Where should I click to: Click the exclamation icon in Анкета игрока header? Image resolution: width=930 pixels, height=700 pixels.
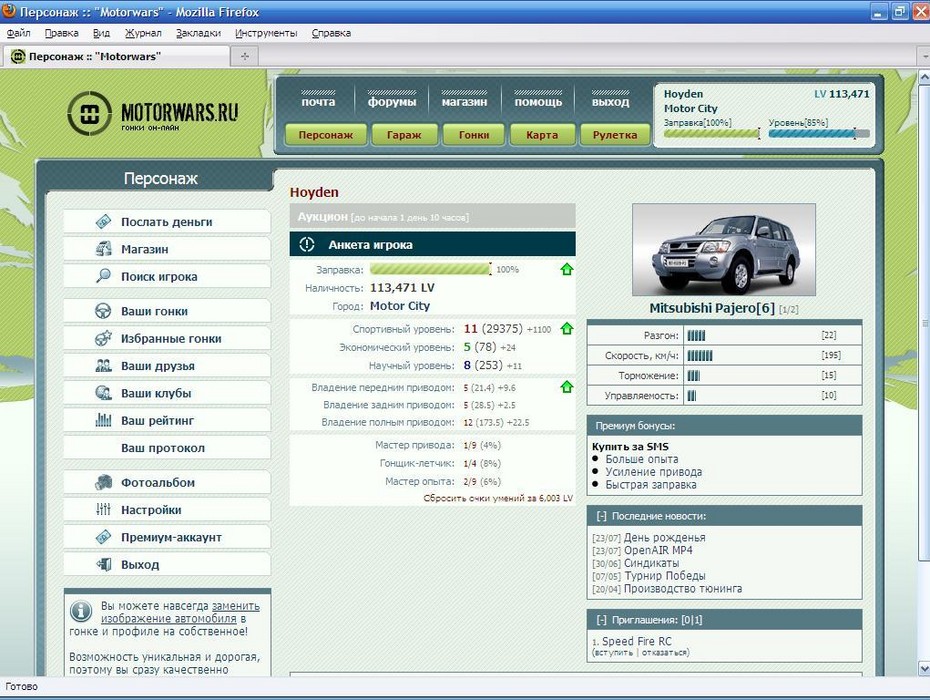307,244
